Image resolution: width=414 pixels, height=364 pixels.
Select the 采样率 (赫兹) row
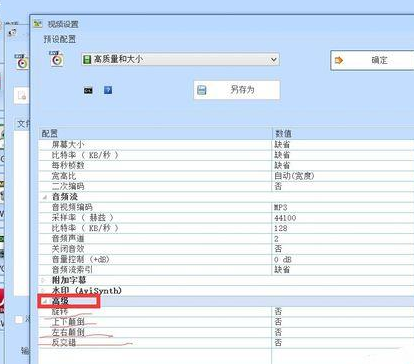tap(226, 218)
